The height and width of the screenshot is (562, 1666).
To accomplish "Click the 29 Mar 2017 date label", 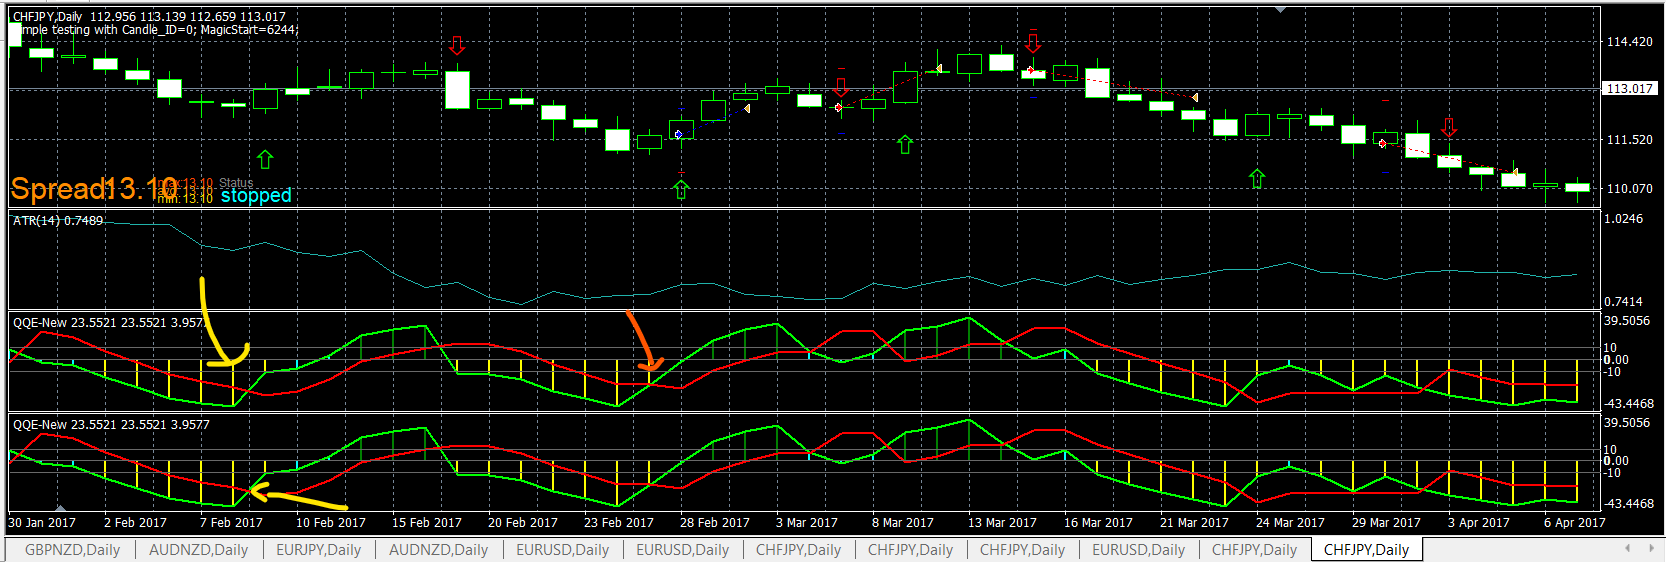I will coord(1386,522).
